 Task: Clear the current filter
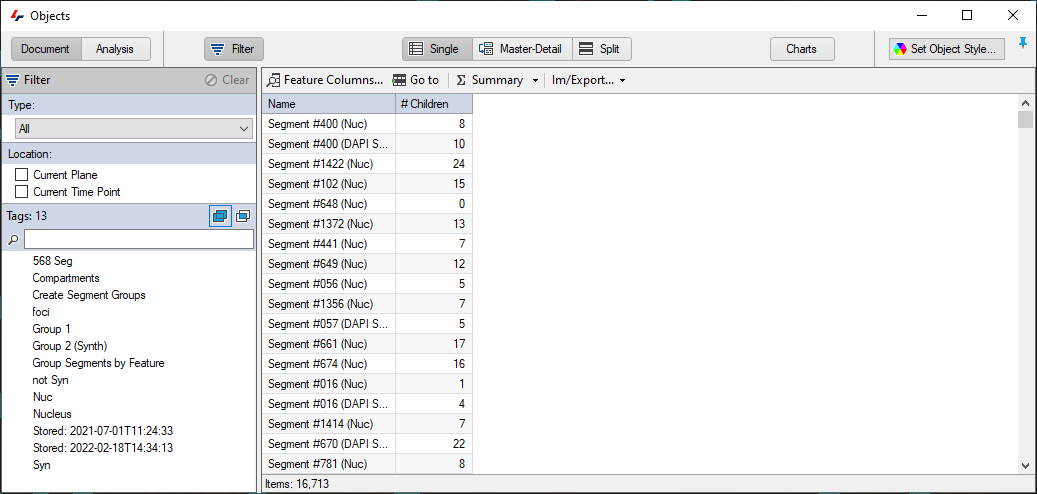click(227, 80)
